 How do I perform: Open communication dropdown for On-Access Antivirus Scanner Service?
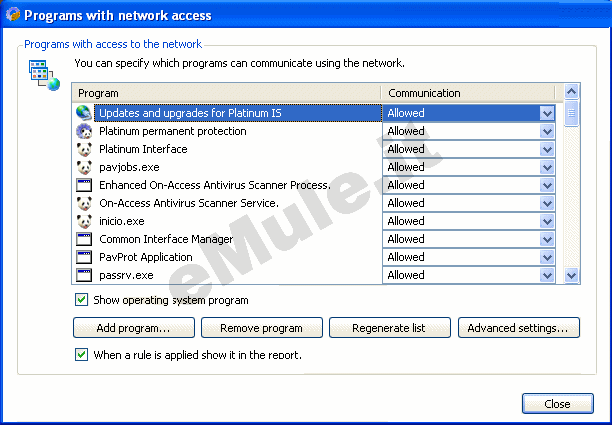(547, 203)
